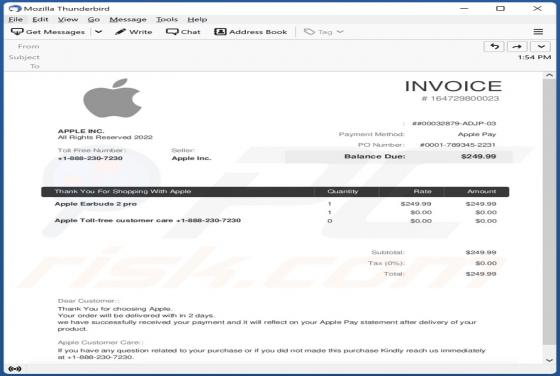The height and width of the screenshot is (376, 560).
Task: Click the toll free number +1-888-230-7230 under APPLE INC.
Action: [x=90, y=158]
